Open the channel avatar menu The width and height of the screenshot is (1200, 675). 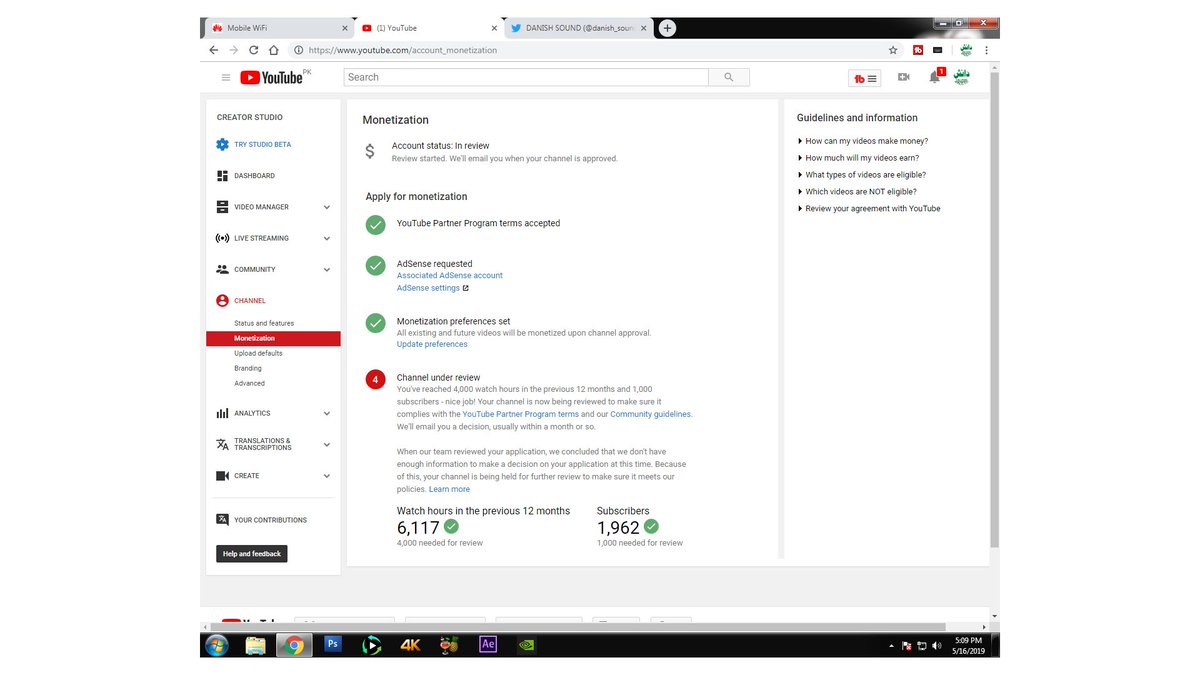[x=962, y=77]
